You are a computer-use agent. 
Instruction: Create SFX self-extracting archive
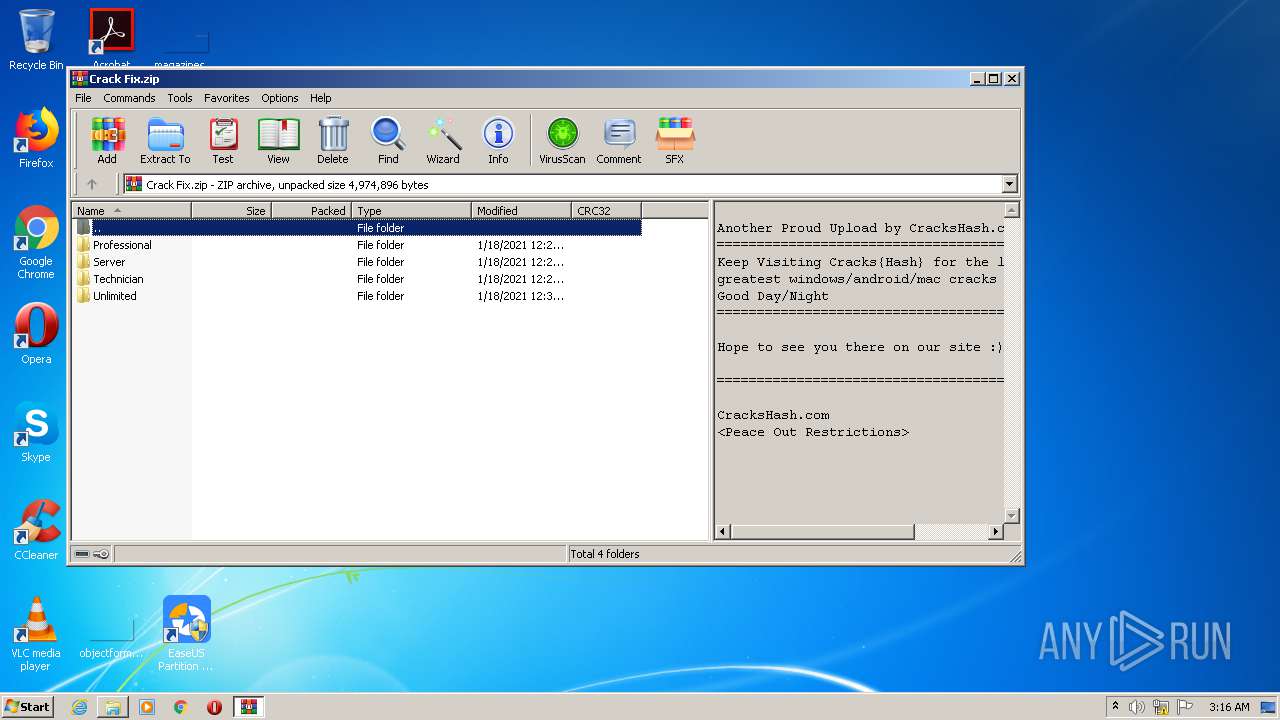(x=675, y=140)
